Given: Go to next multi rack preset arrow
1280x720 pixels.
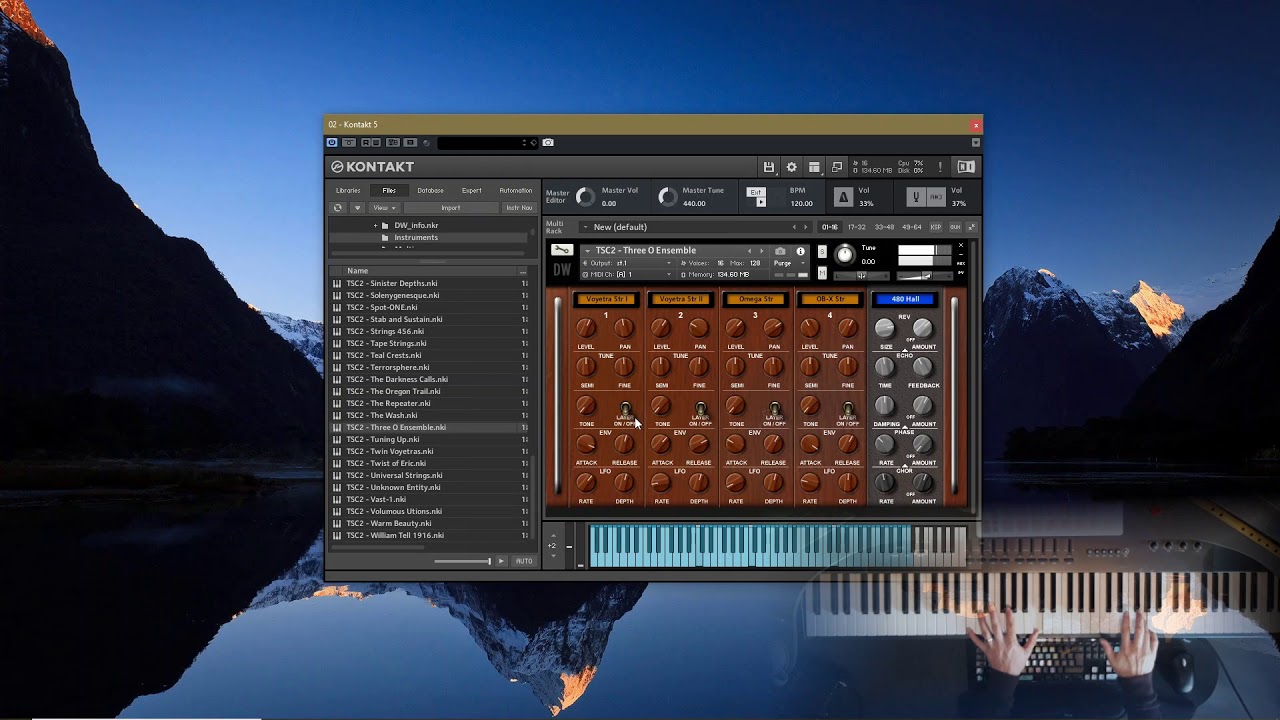Looking at the screenshot, I should pyautogui.click(x=806, y=227).
